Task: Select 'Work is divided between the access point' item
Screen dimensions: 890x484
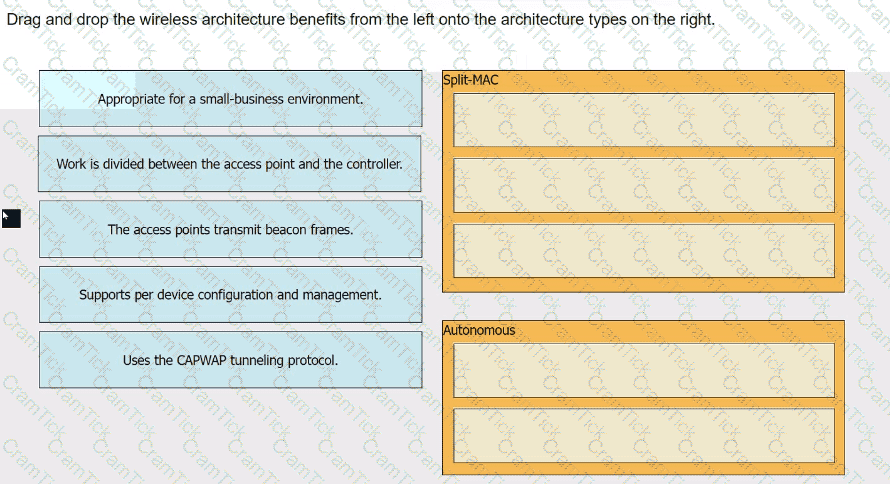Action: pyautogui.click(x=230, y=163)
